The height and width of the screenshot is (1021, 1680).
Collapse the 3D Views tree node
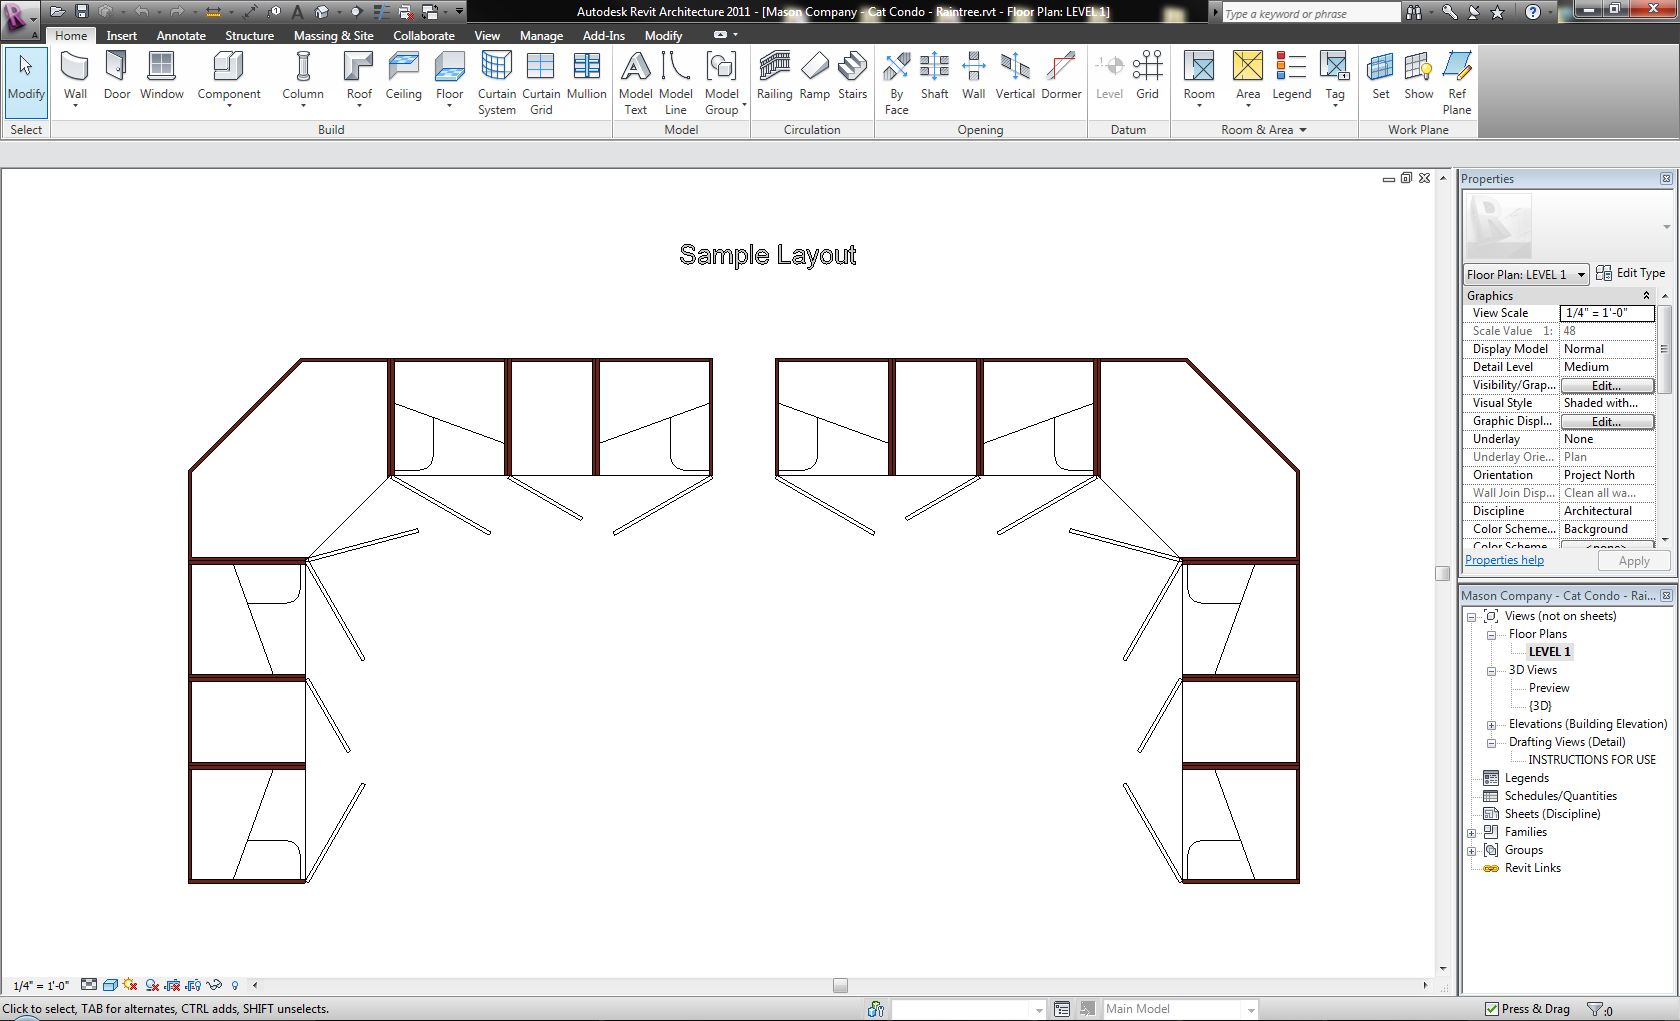1491,670
